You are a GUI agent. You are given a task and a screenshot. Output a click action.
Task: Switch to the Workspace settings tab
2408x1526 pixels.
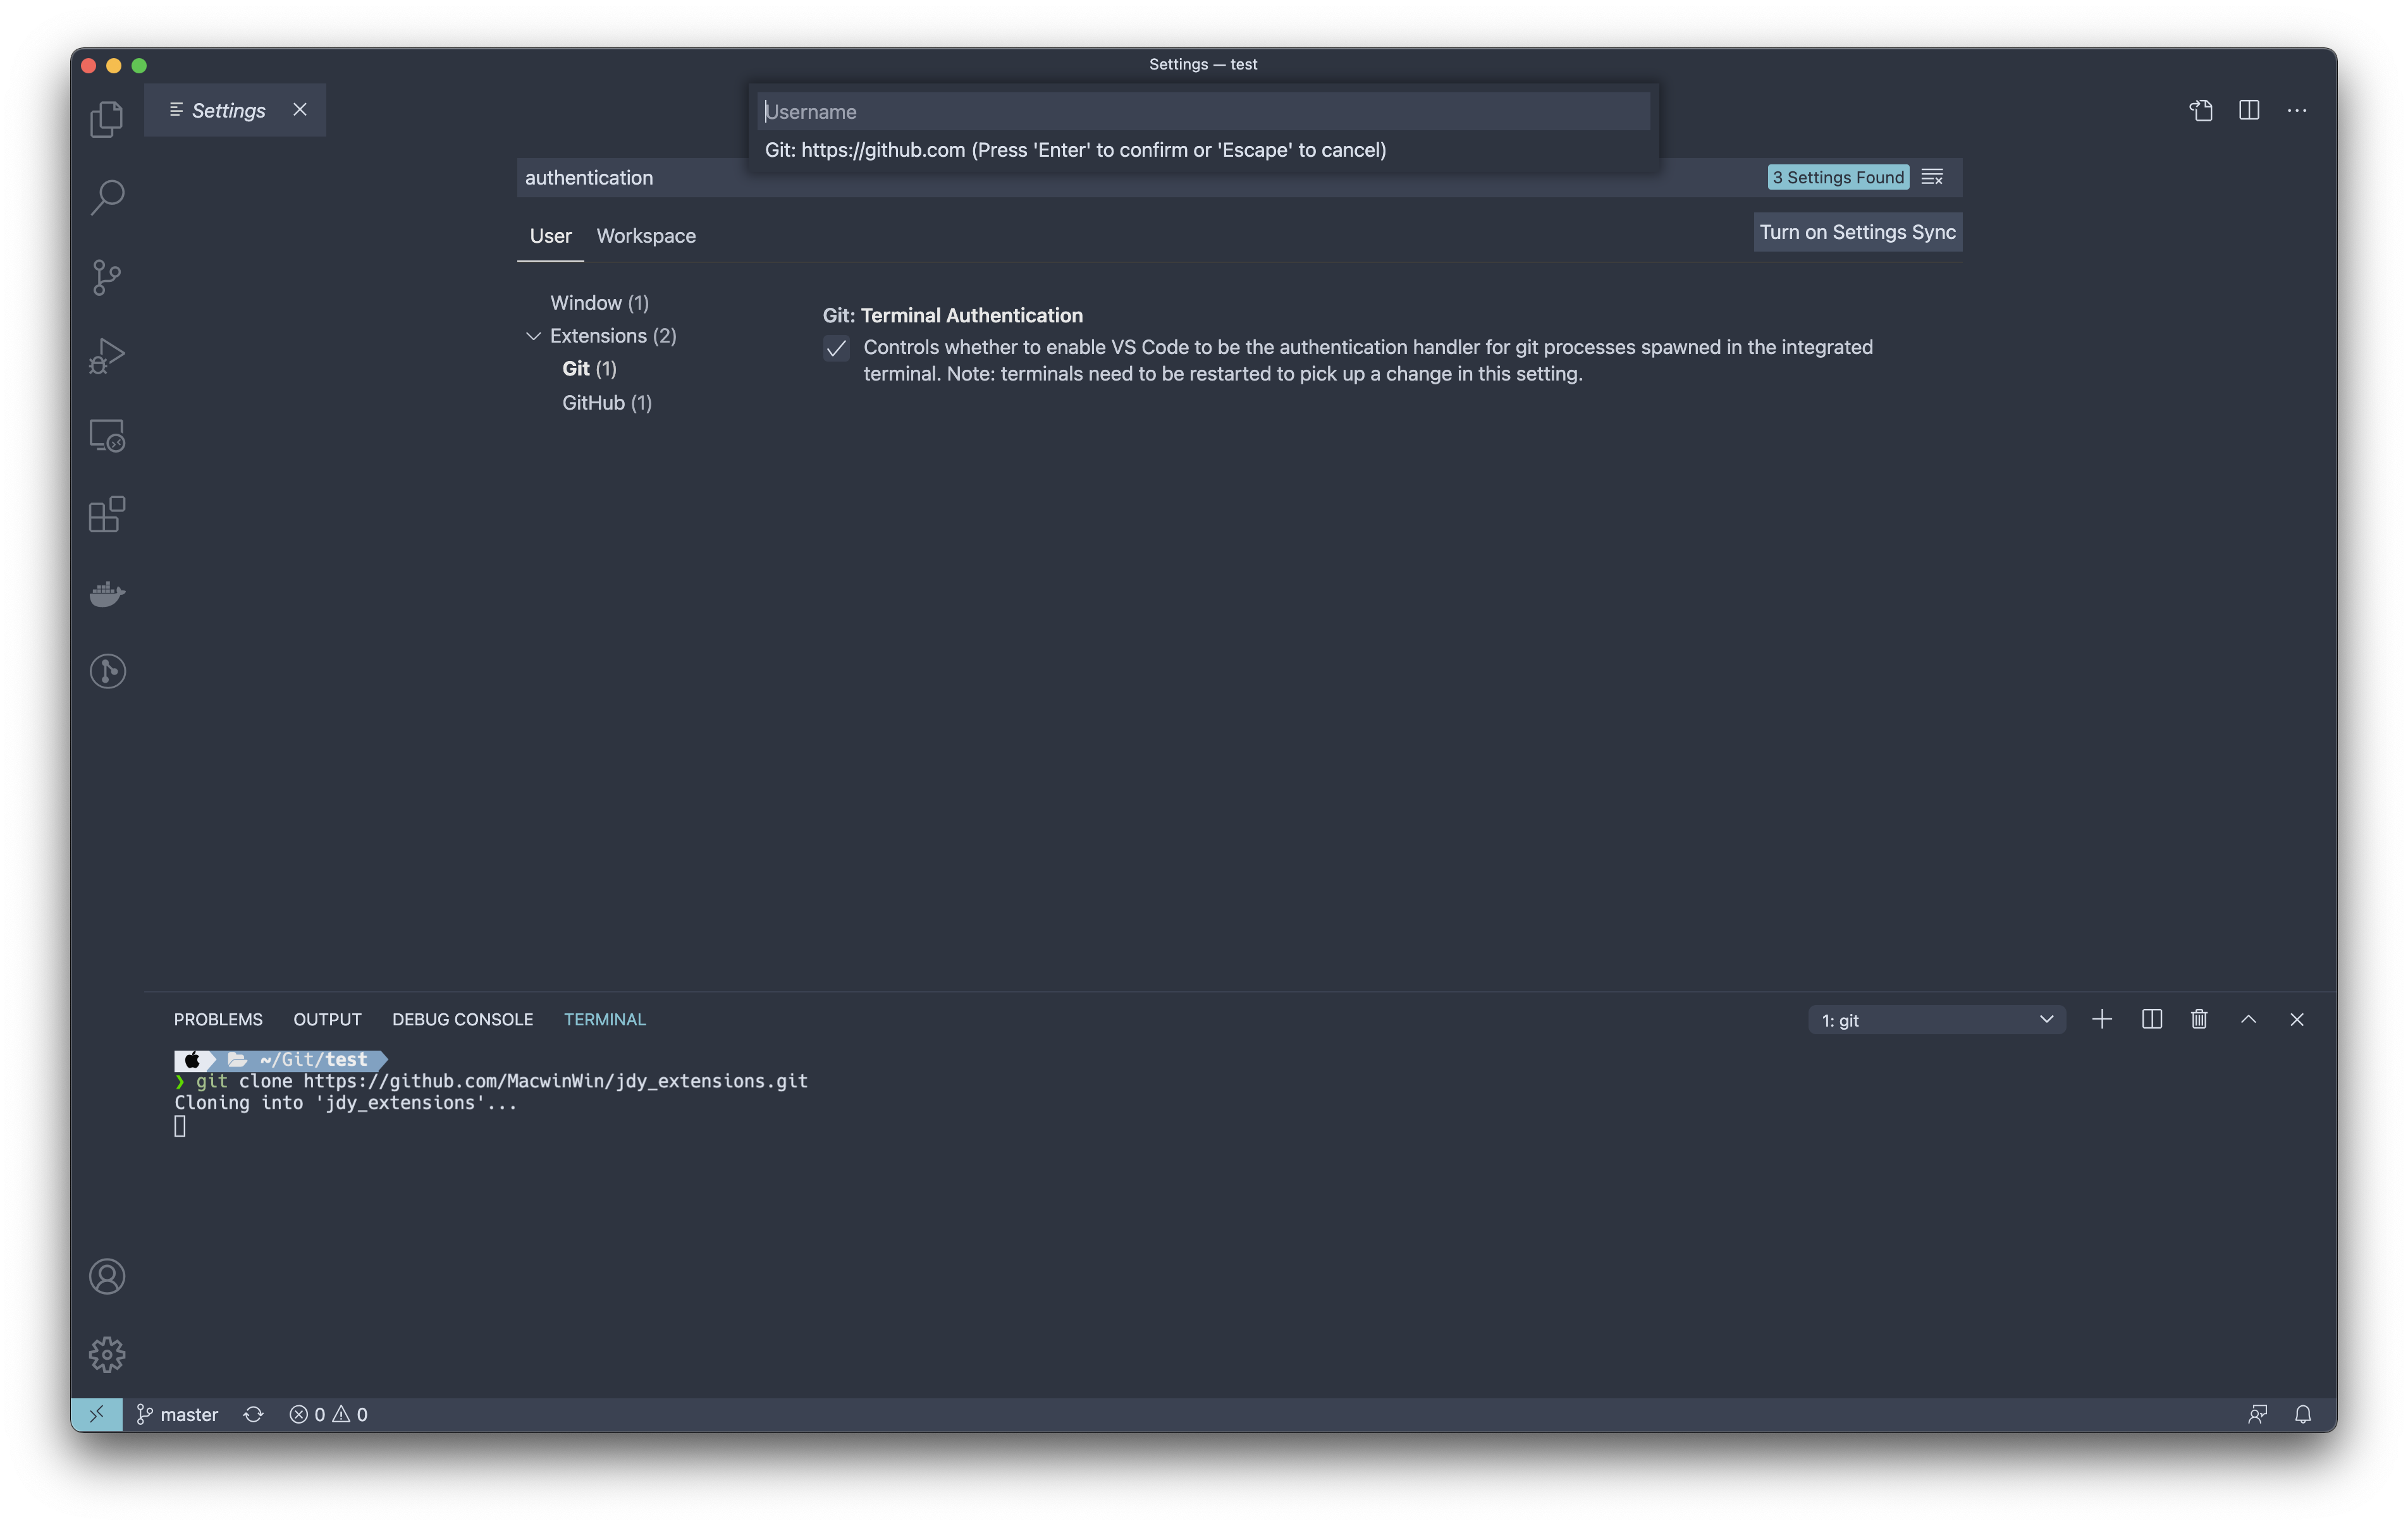click(x=646, y=236)
